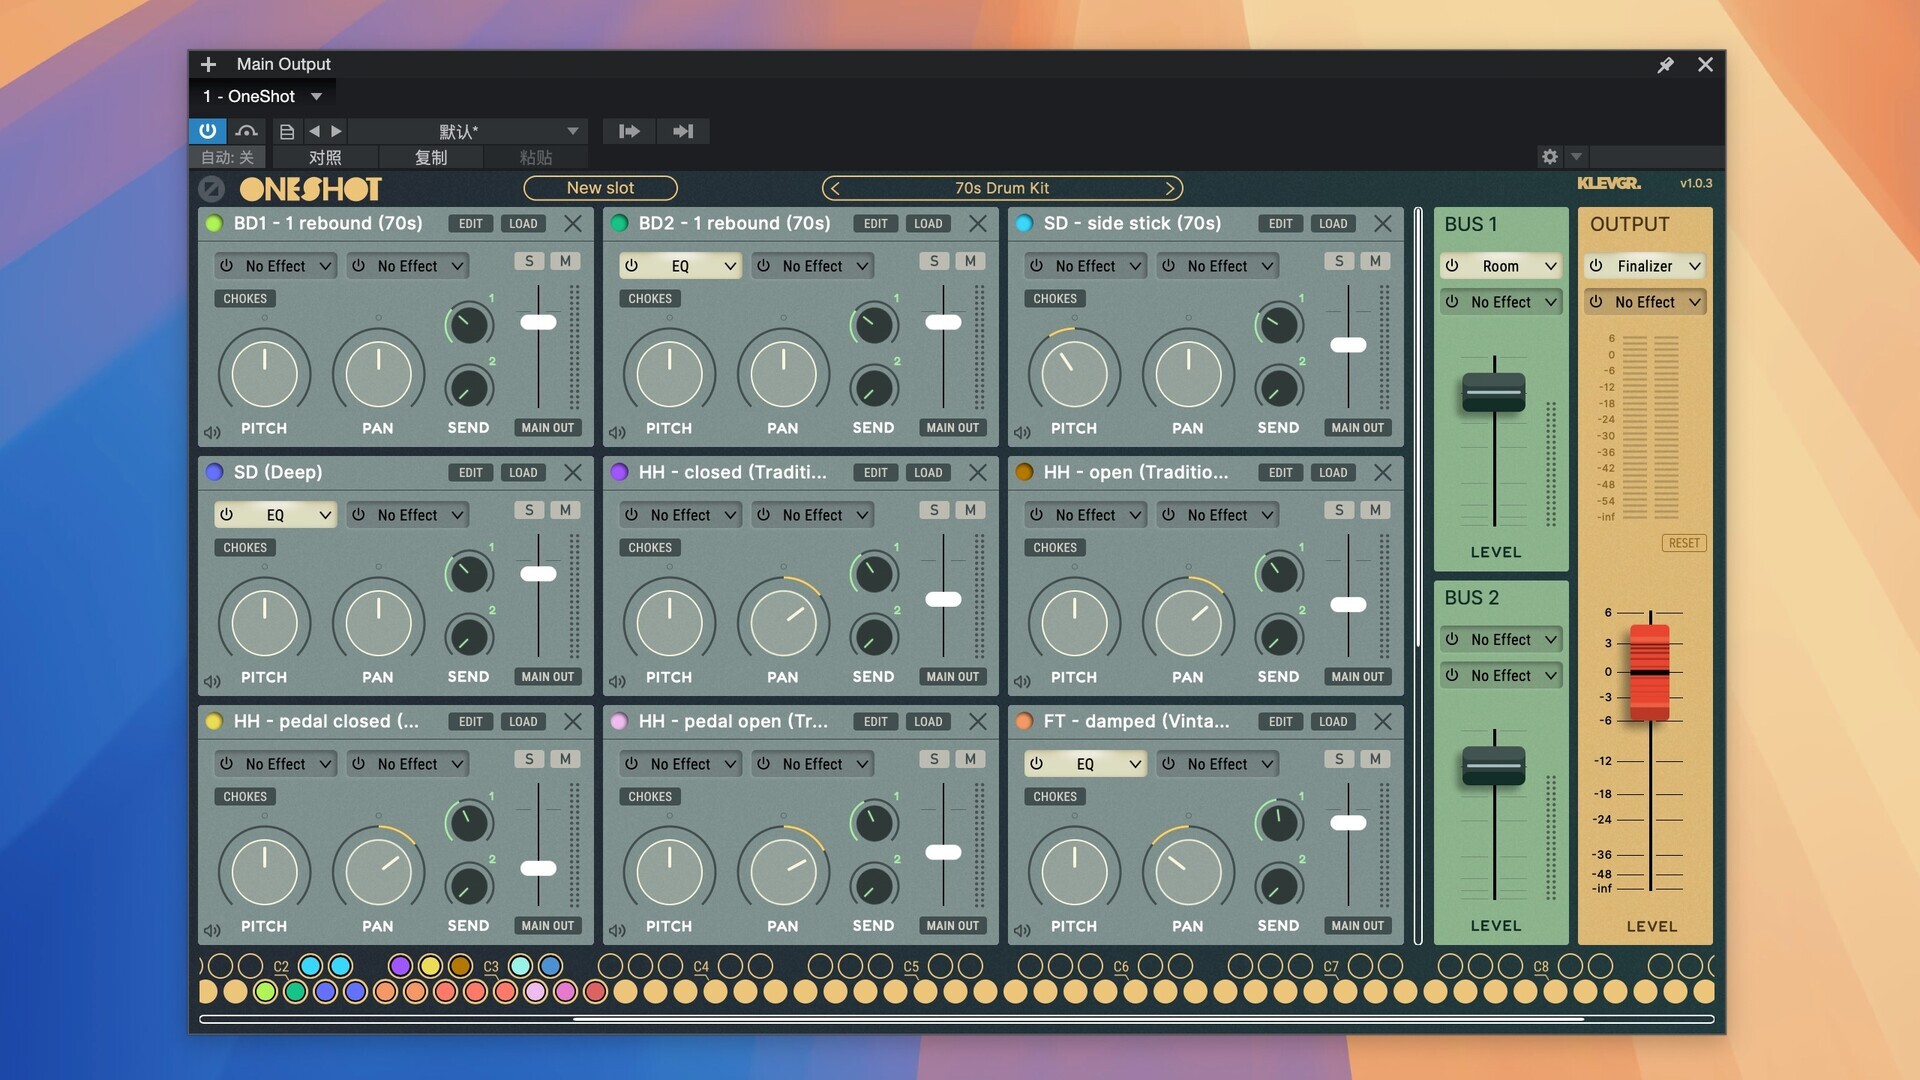Click the red Output level fader
The height and width of the screenshot is (1080, 1920).
click(1650, 673)
